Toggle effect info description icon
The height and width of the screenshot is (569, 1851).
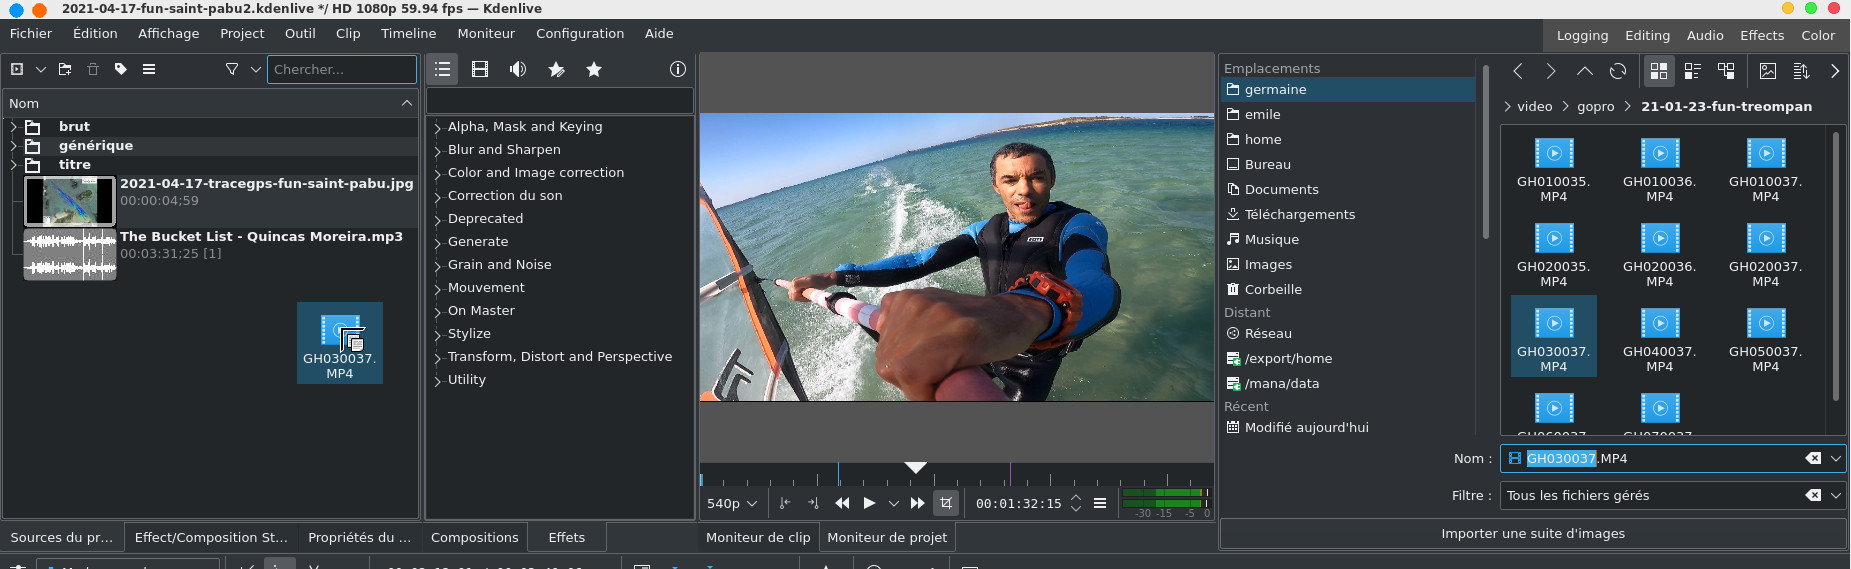click(678, 69)
